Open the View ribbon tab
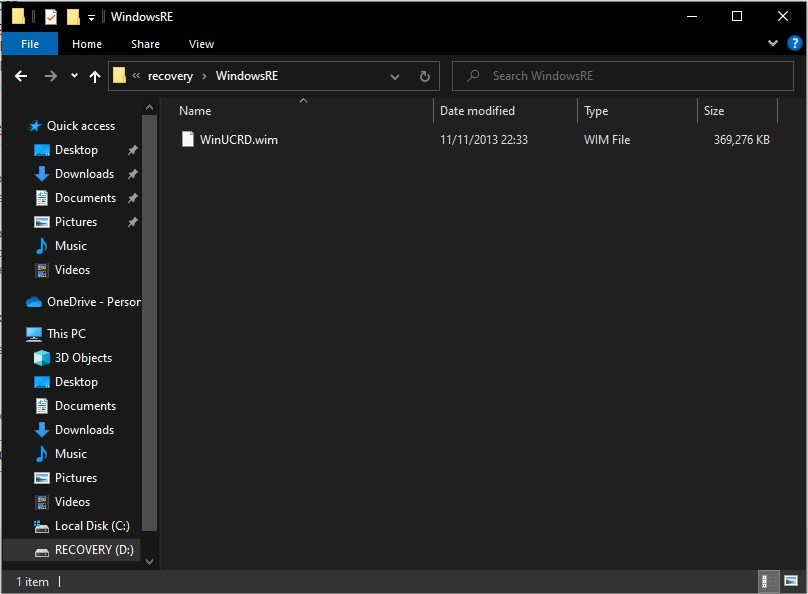808x594 pixels. [201, 44]
